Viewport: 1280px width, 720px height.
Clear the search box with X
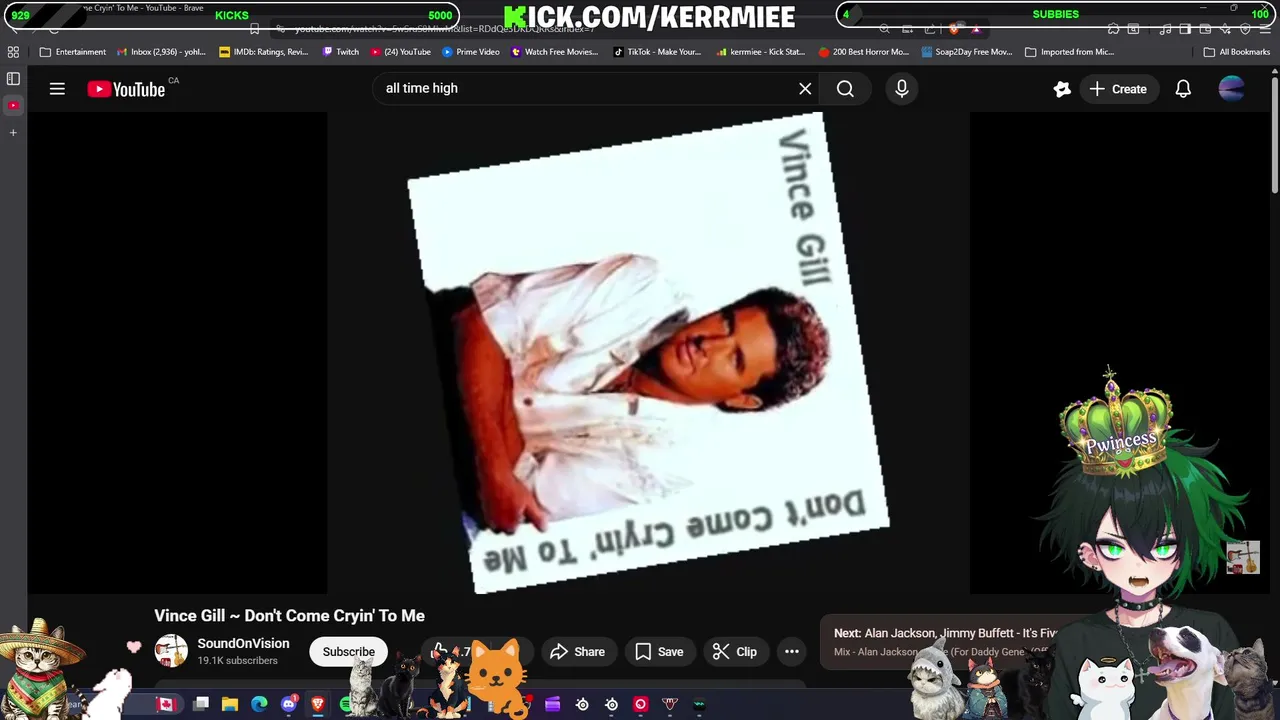tap(805, 89)
